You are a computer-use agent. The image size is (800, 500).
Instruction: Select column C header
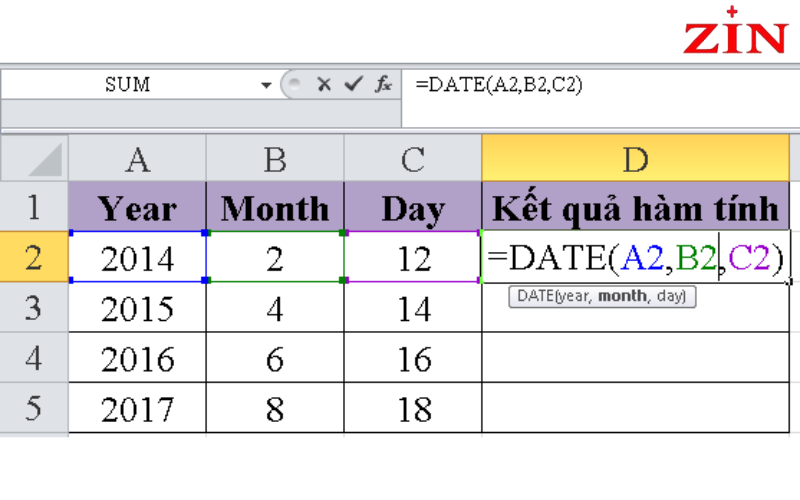413,159
